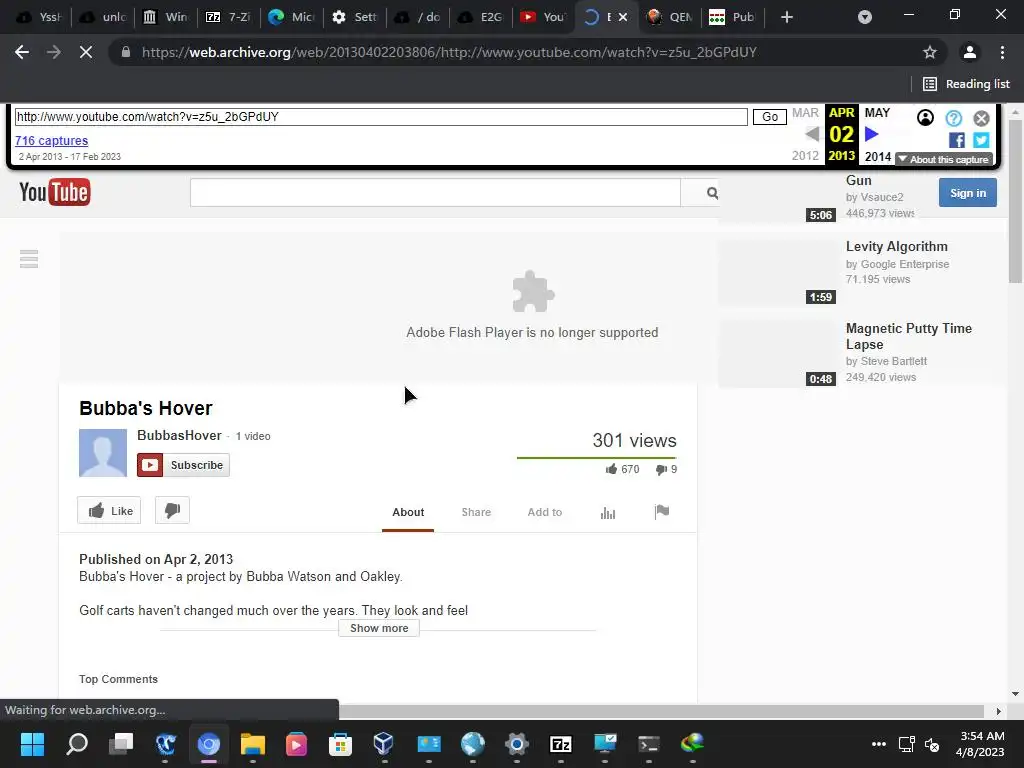Click the Wayback Go button
The height and width of the screenshot is (768, 1024).
coord(770,117)
